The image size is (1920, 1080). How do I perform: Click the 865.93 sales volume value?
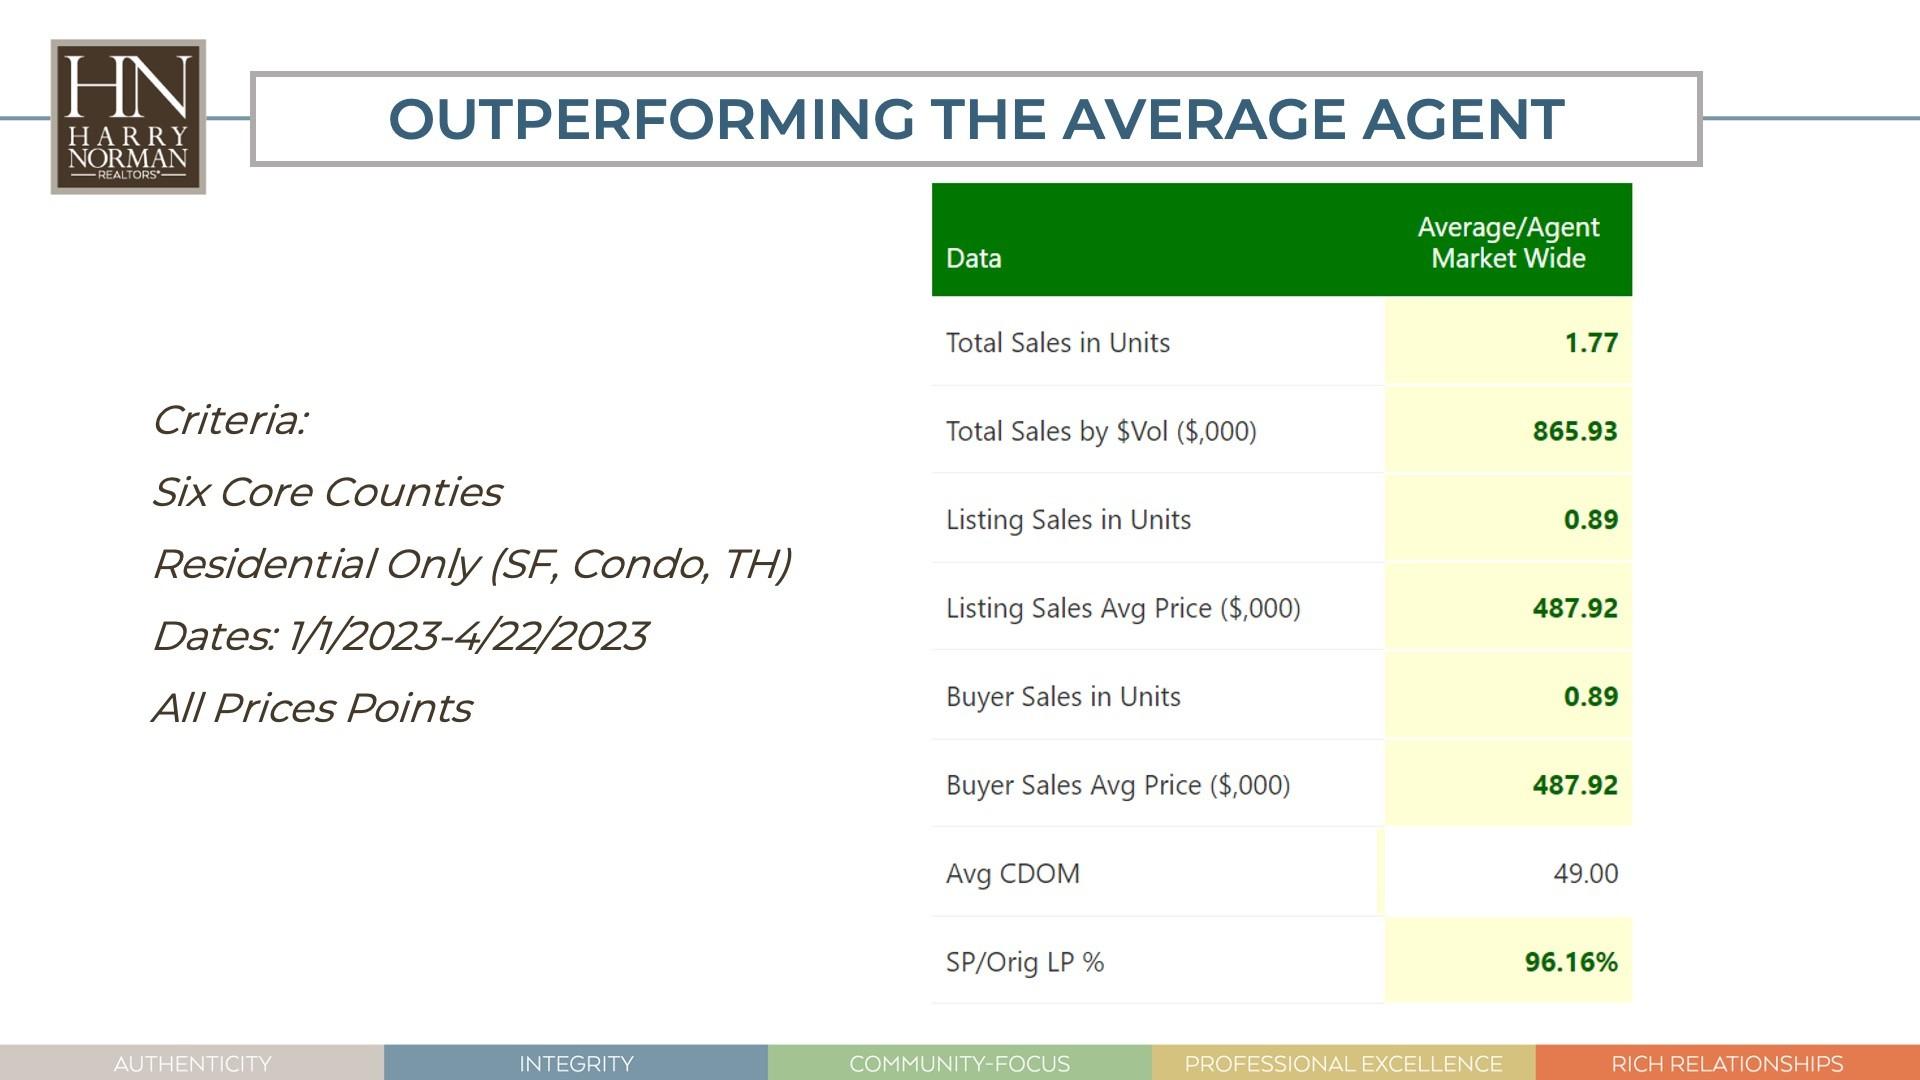(x=1574, y=431)
